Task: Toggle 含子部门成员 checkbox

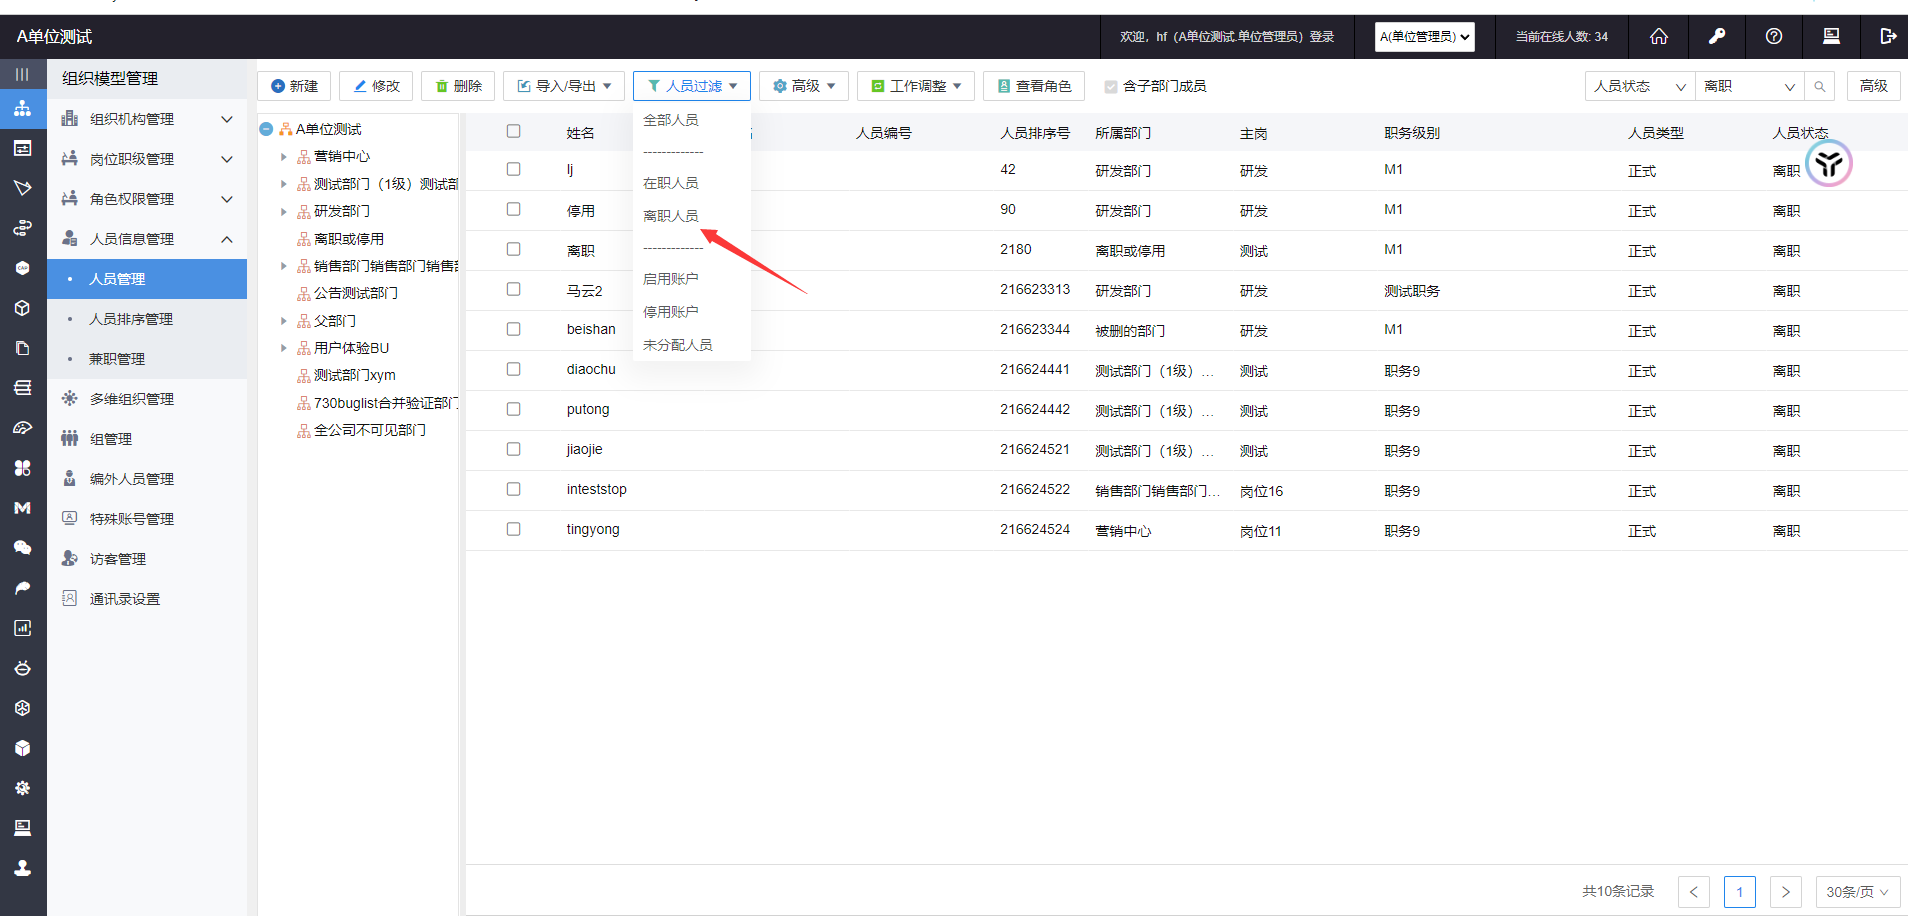Action: pyautogui.click(x=1110, y=87)
